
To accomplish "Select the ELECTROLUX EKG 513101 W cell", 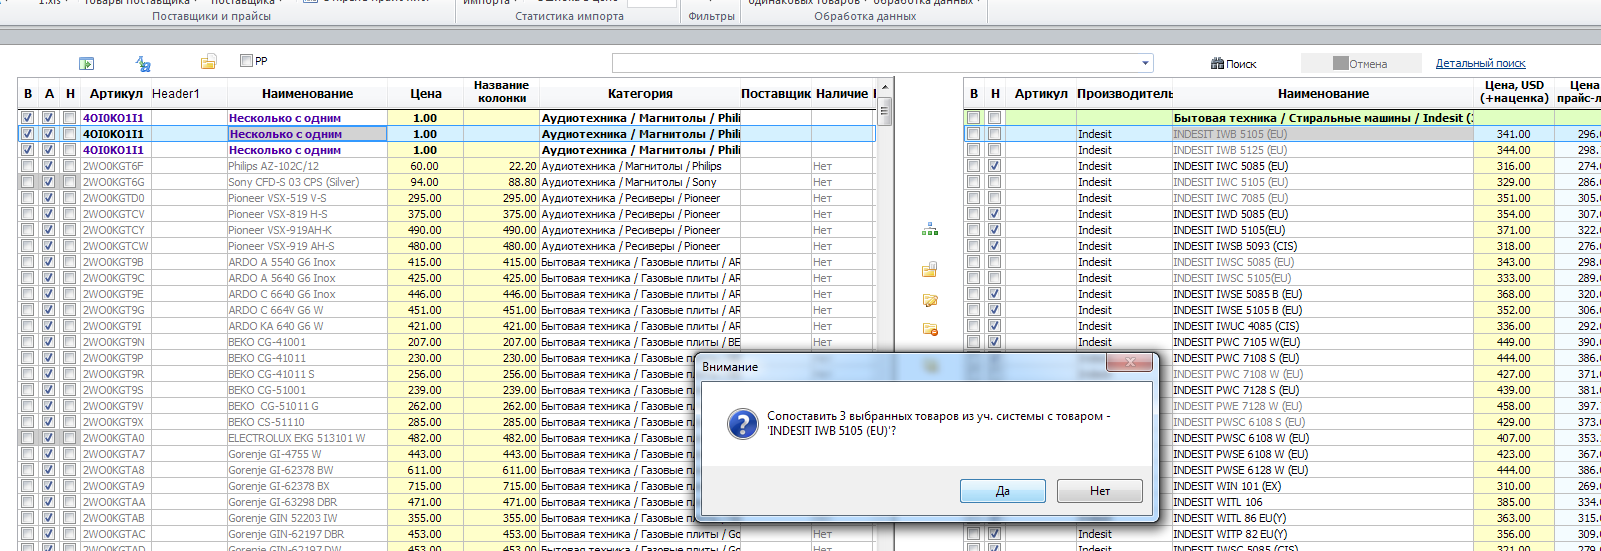I will tap(307, 438).
